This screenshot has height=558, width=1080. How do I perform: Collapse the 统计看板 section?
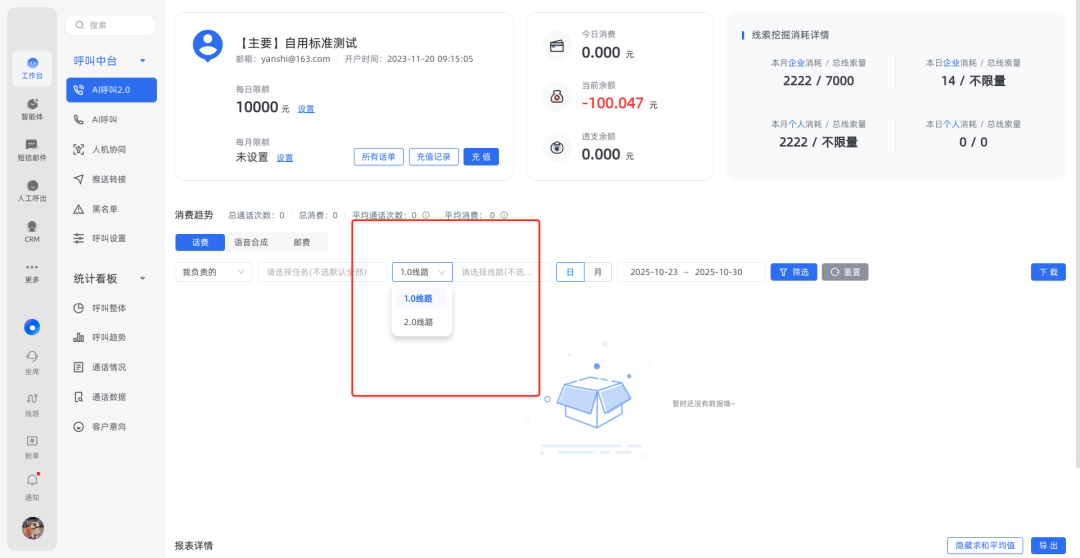[143, 278]
